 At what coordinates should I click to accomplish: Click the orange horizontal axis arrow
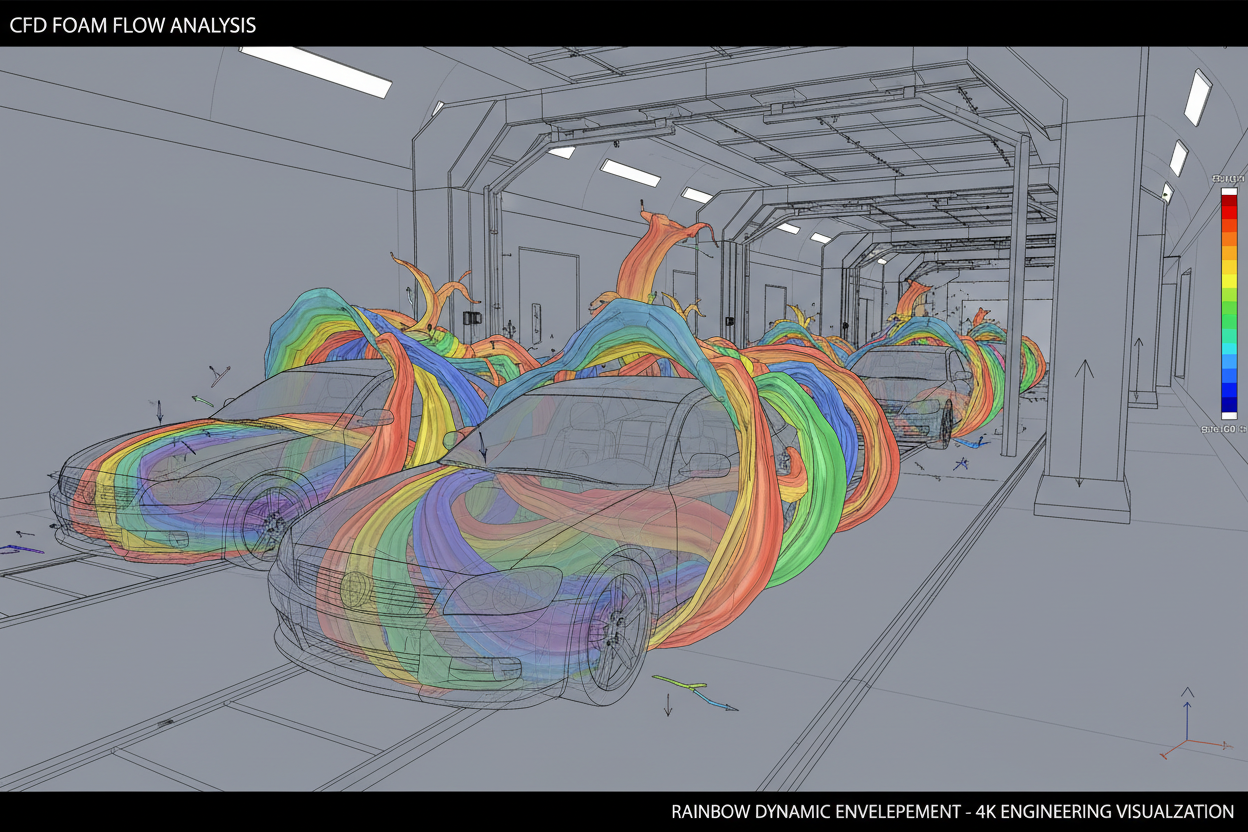click(x=1227, y=746)
